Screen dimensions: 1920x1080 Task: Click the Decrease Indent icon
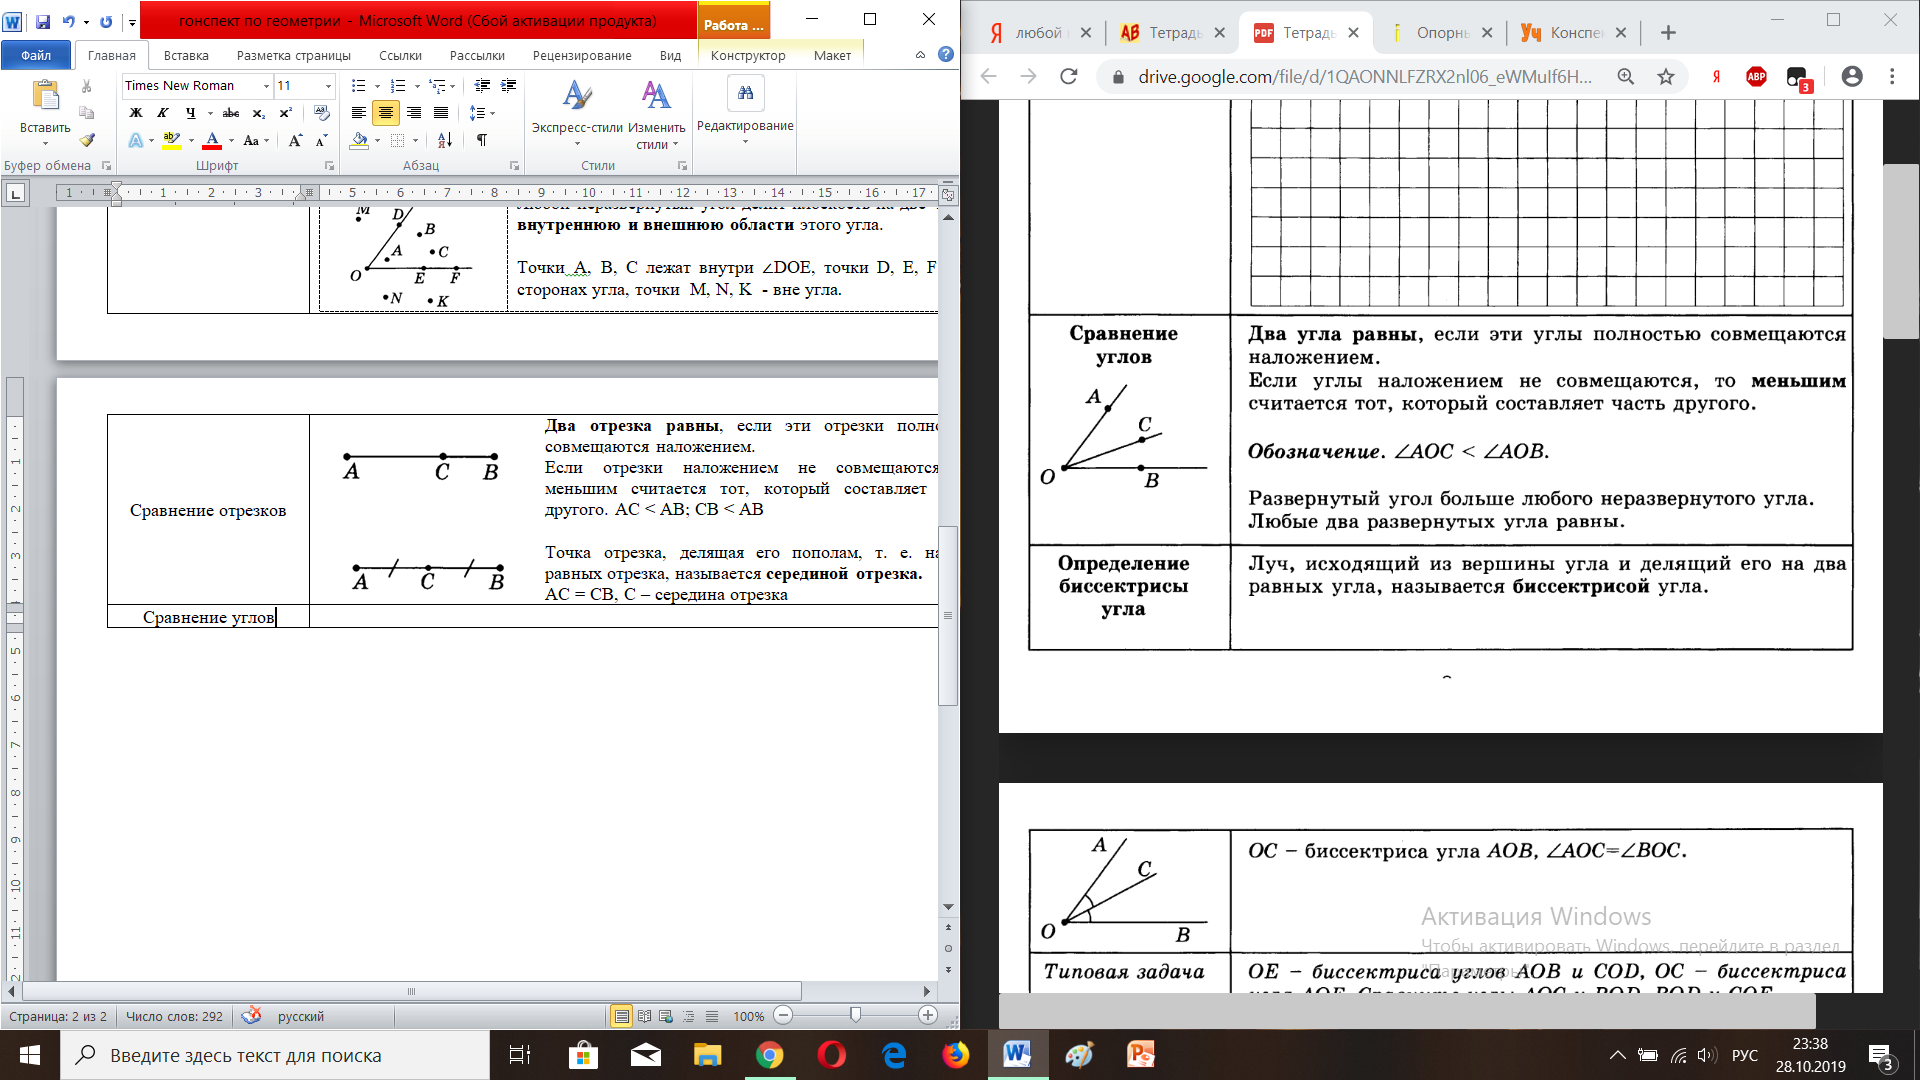482,86
